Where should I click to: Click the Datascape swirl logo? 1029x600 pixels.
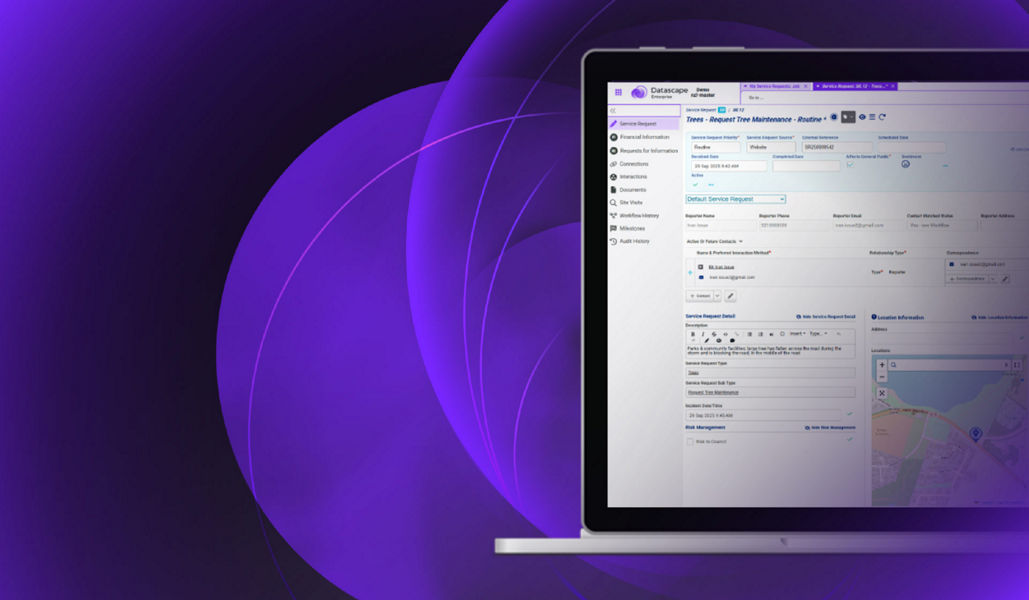click(x=639, y=93)
